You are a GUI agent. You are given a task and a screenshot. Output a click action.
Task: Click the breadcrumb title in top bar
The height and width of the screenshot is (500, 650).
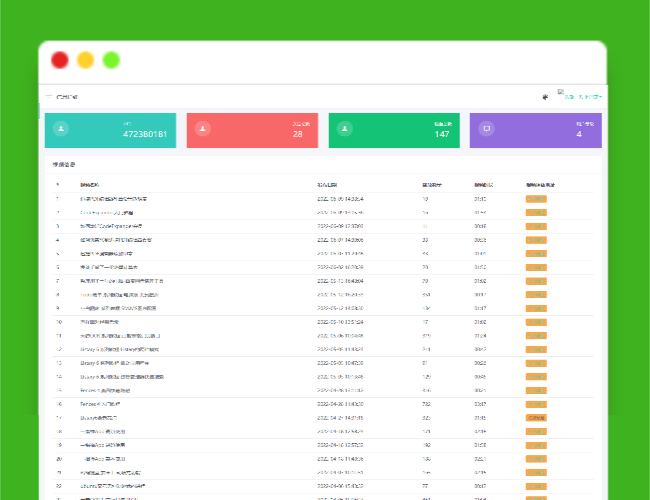[x=67, y=97]
